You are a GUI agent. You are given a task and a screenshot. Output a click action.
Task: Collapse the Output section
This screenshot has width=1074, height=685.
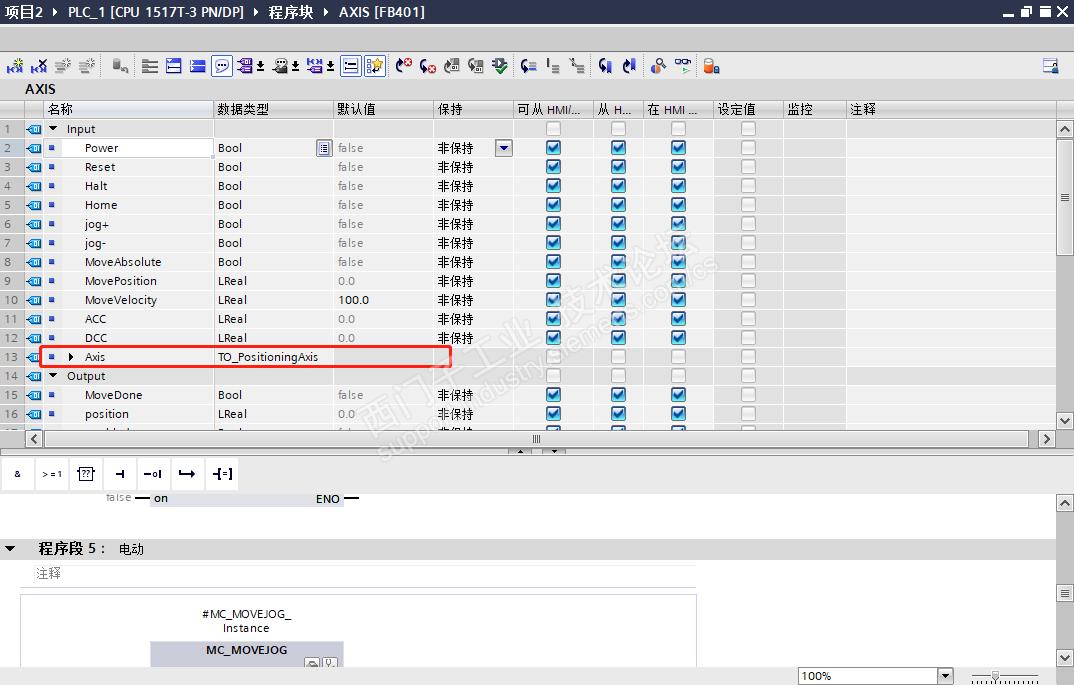click(x=53, y=376)
